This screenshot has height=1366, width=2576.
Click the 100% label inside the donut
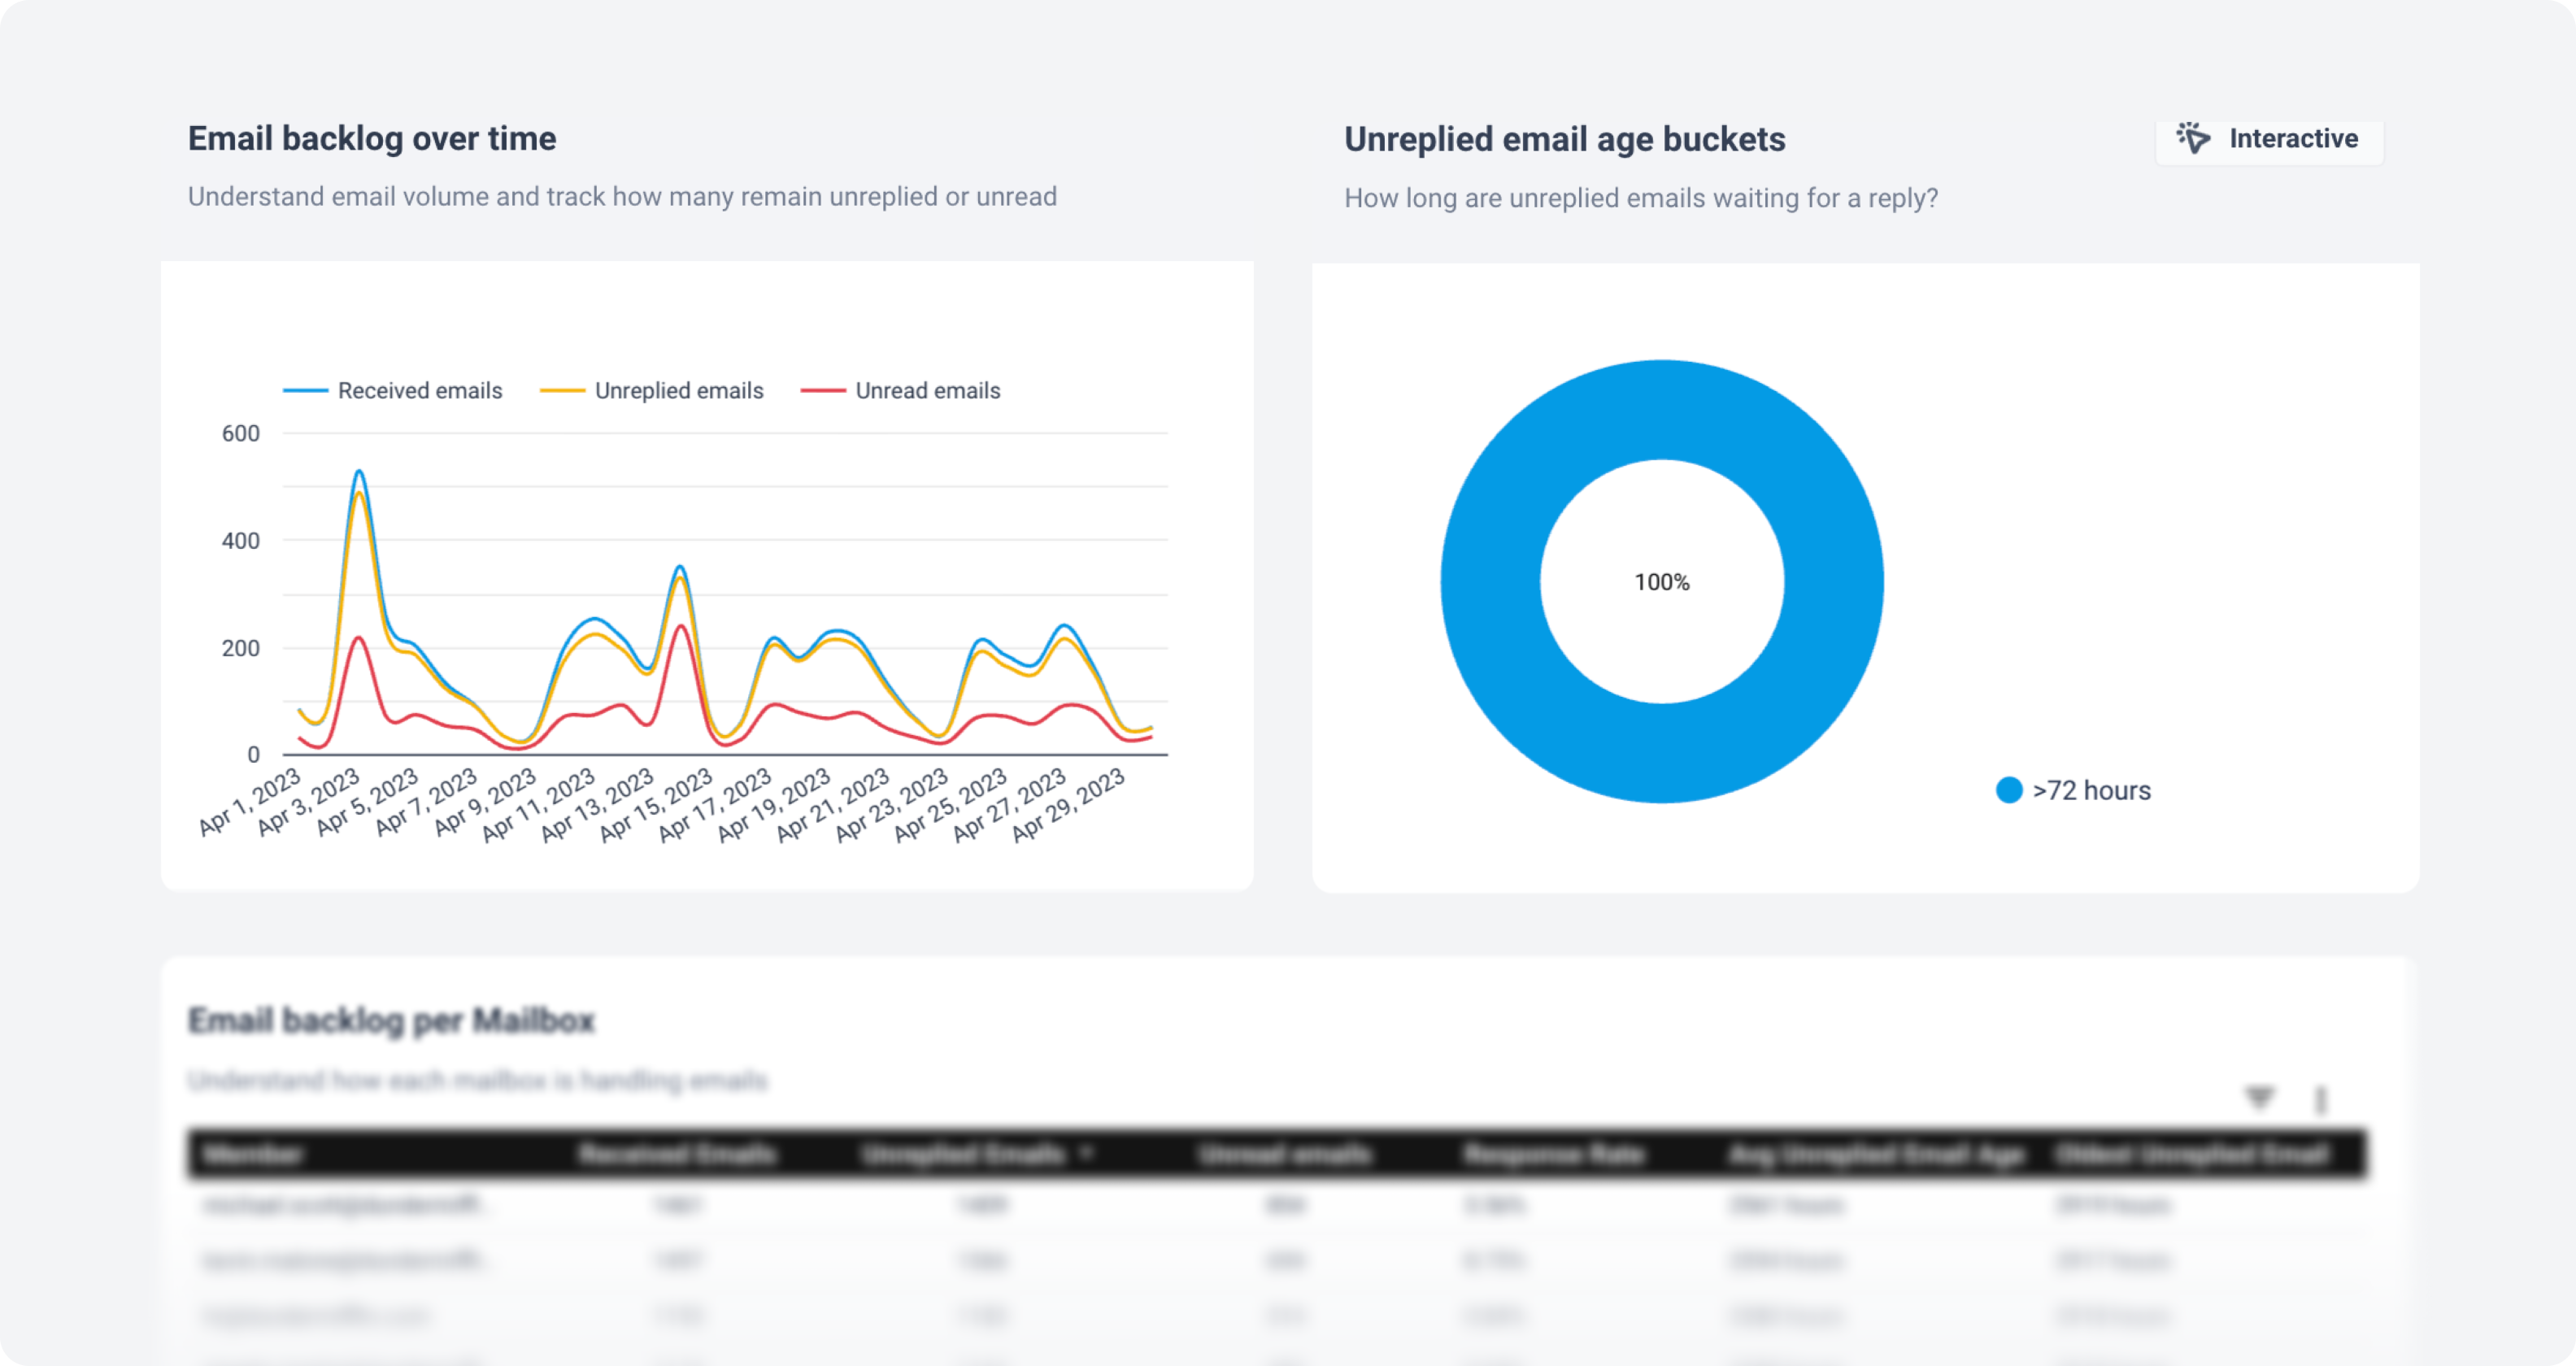(x=1662, y=582)
